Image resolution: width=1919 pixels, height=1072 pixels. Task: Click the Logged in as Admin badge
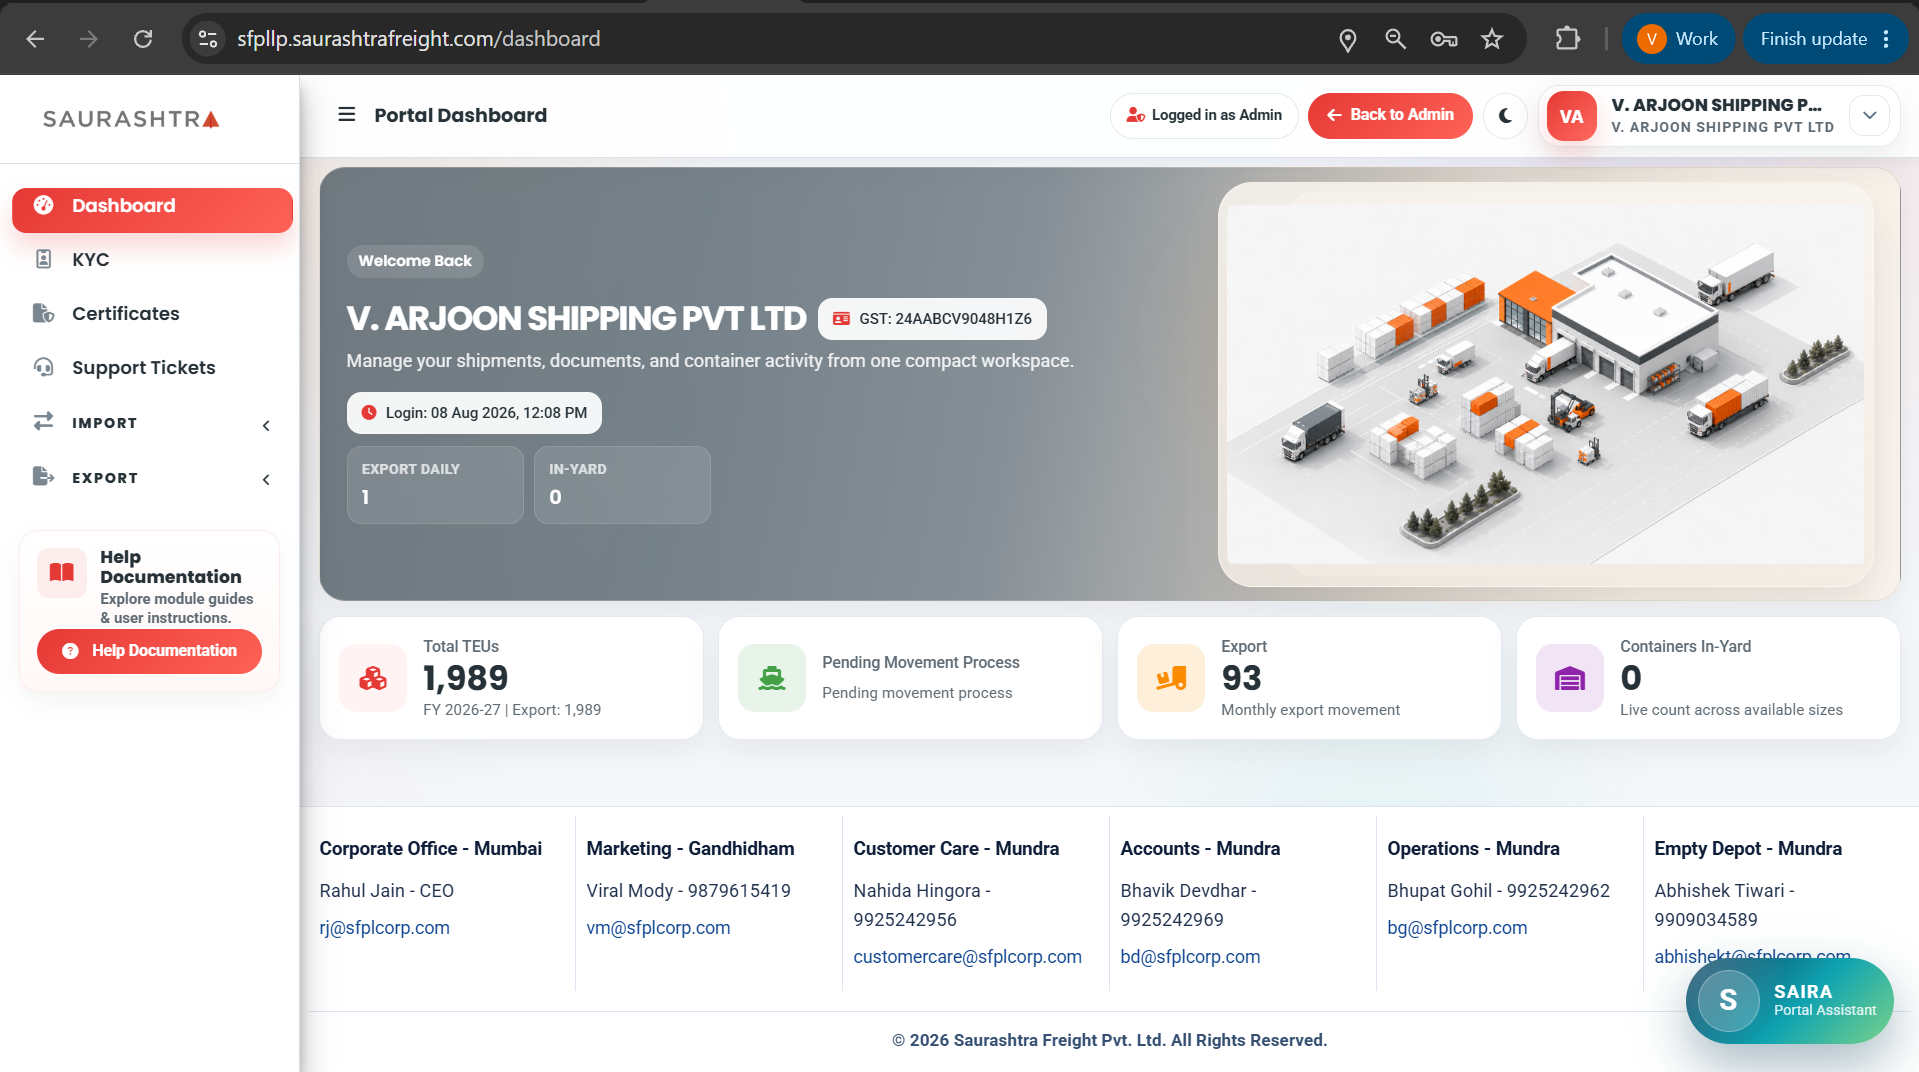(x=1204, y=115)
